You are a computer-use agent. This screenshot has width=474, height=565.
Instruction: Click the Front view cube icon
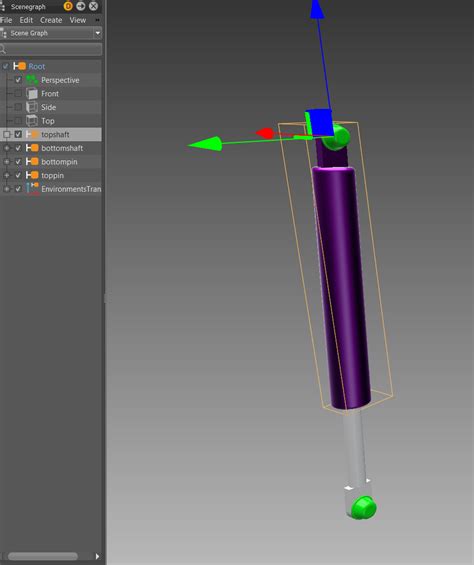(x=32, y=94)
